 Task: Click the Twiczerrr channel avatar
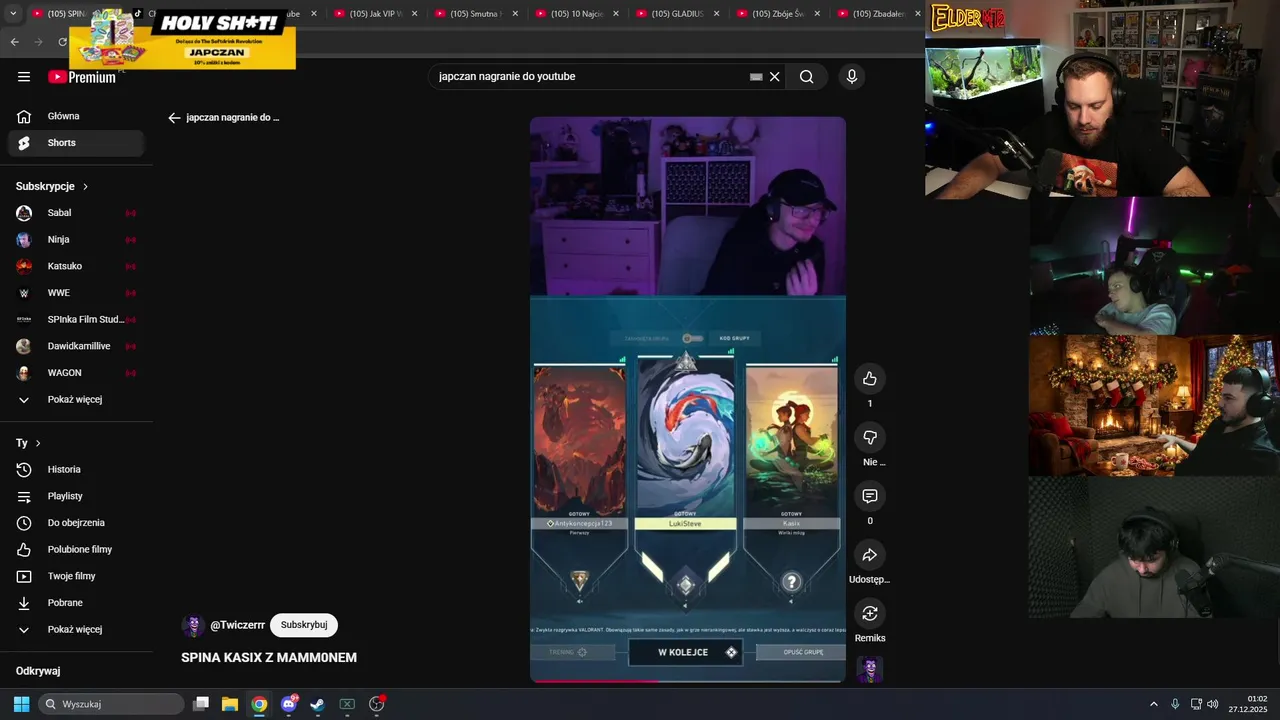(x=193, y=626)
